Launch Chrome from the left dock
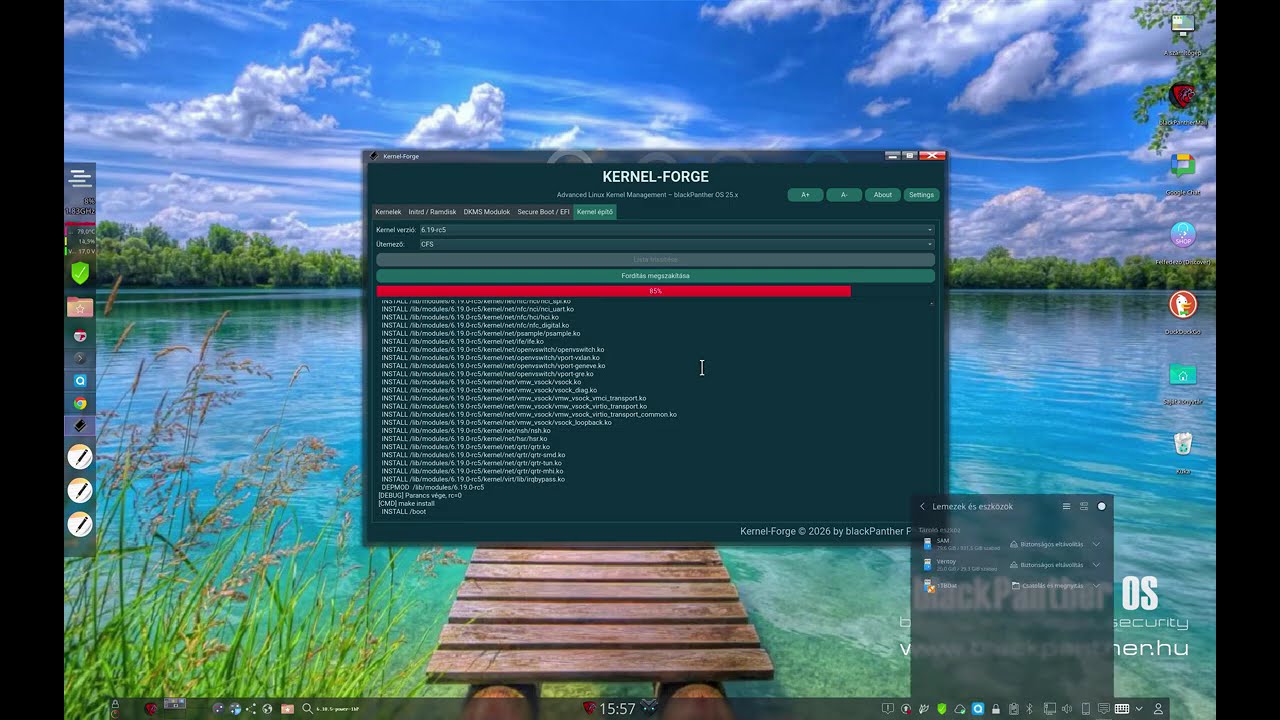Image resolution: width=1280 pixels, height=720 pixels. [80, 404]
